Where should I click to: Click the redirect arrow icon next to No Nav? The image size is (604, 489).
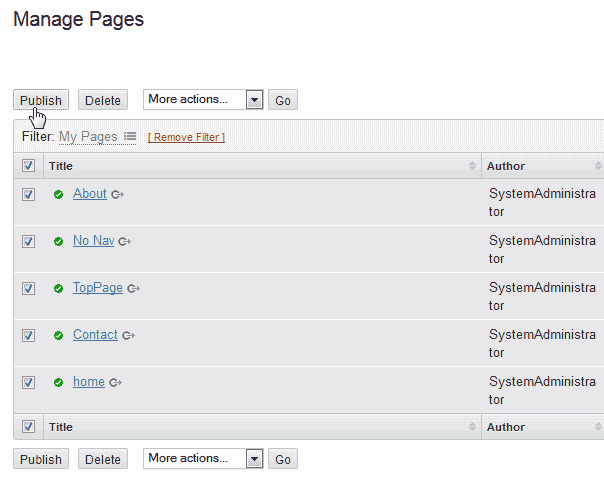(125, 241)
